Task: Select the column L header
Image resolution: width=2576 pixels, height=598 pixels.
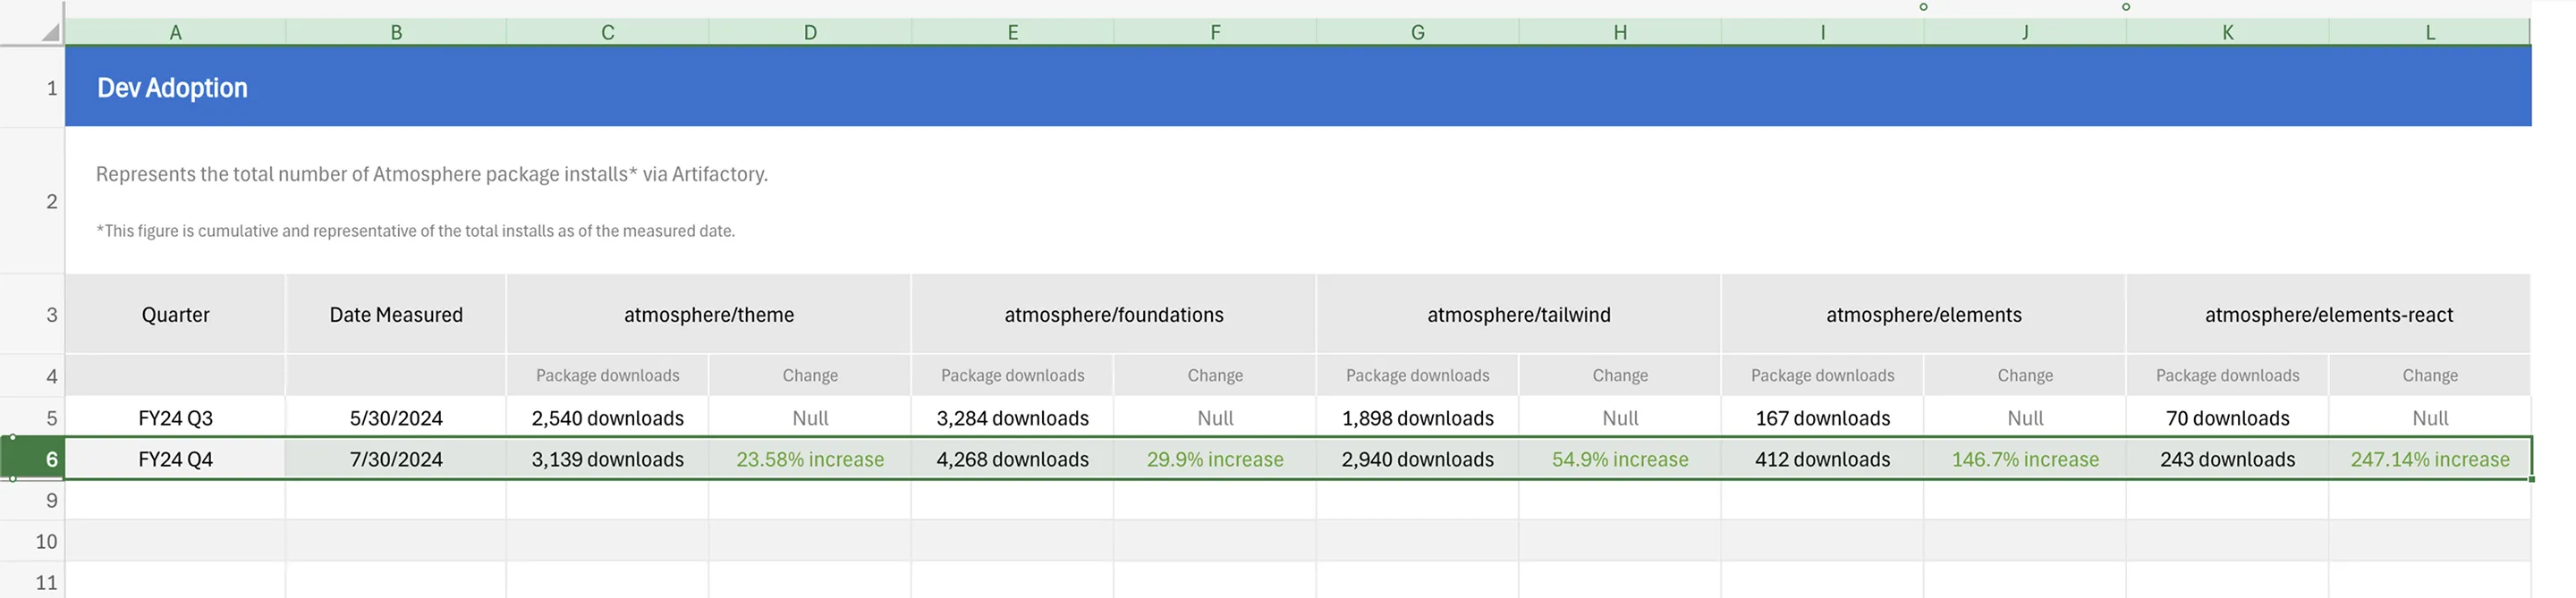Action: coord(2430,32)
